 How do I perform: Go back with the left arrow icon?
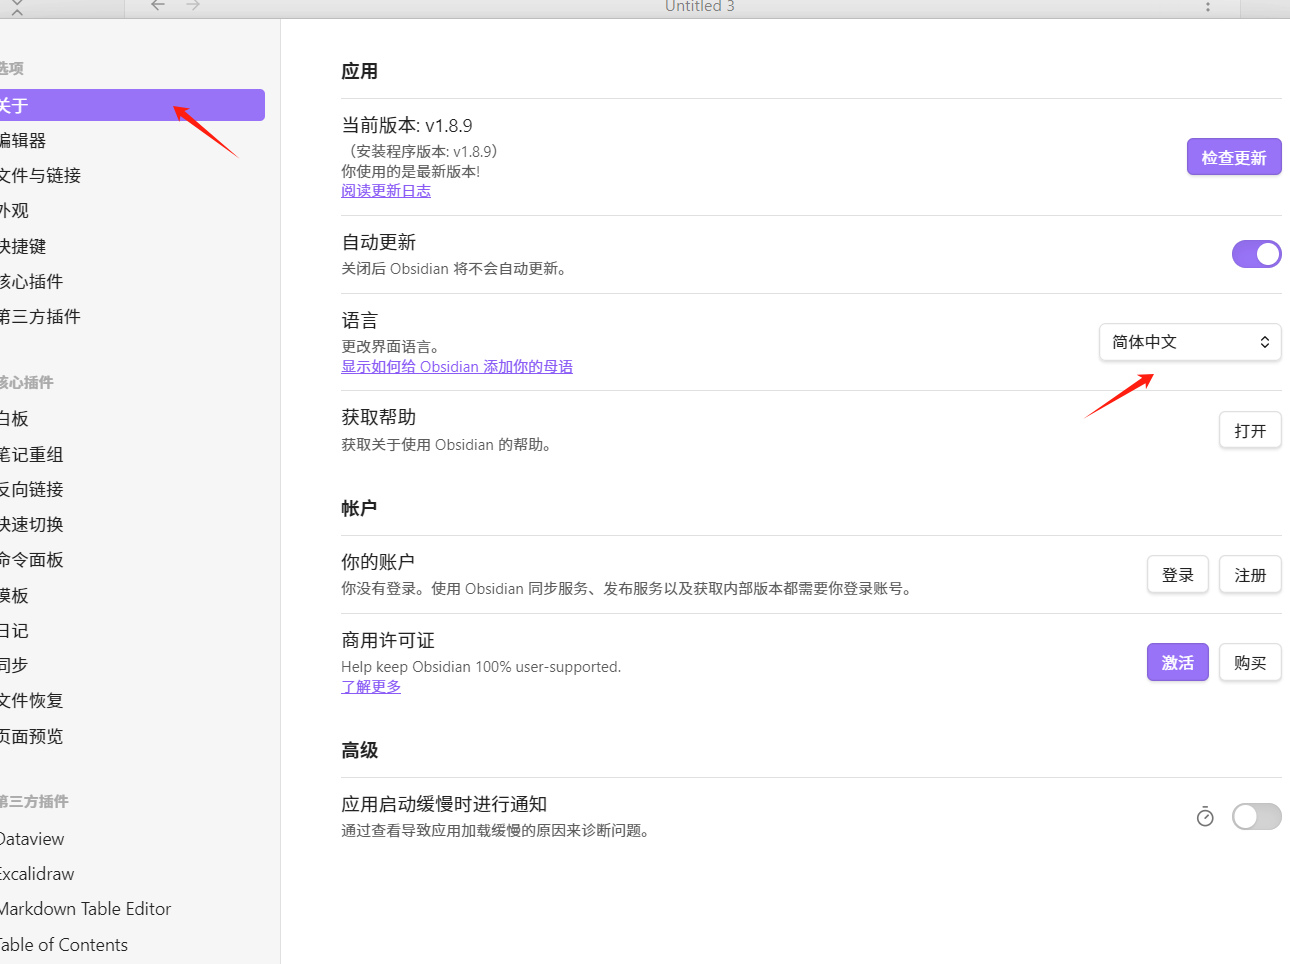click(x=158, y=5)
